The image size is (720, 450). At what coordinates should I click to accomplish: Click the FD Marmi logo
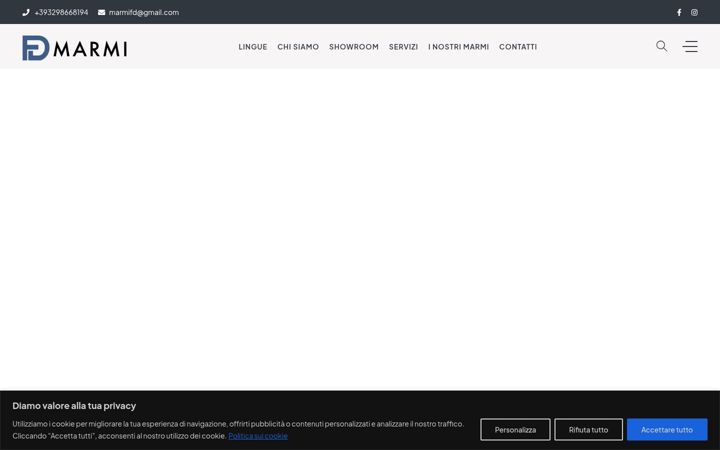(x=75, y=48)
